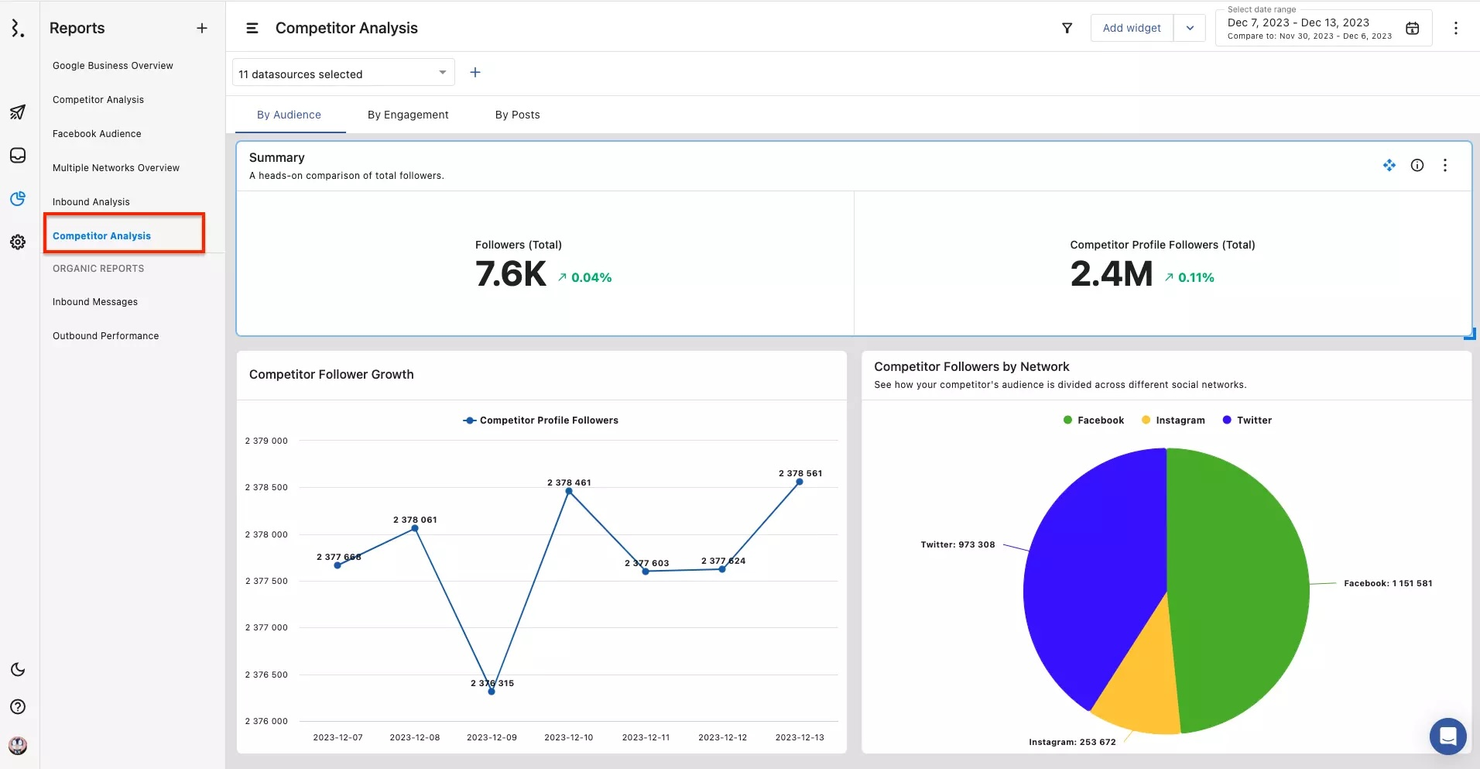Viewport: 1480px width, 769px height.
Task: Open the three-dot menu on the Summary widget
Action: click(x=1445, y=165)
